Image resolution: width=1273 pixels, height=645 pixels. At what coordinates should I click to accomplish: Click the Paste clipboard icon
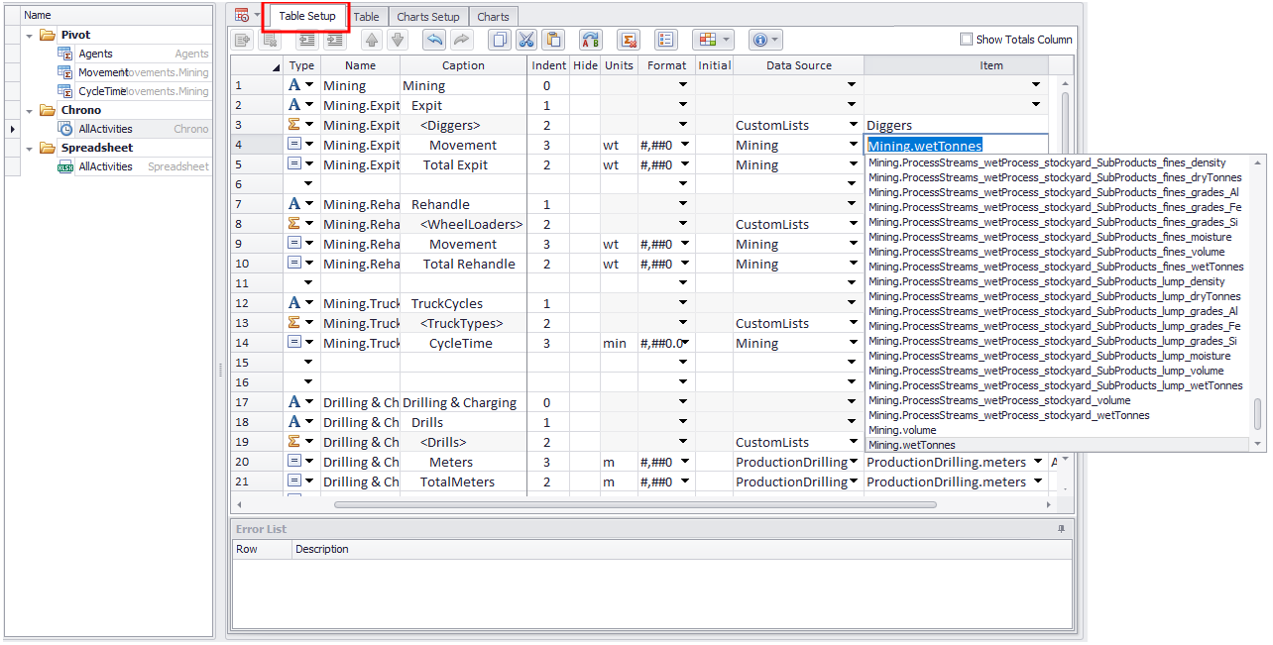point(553,40)
